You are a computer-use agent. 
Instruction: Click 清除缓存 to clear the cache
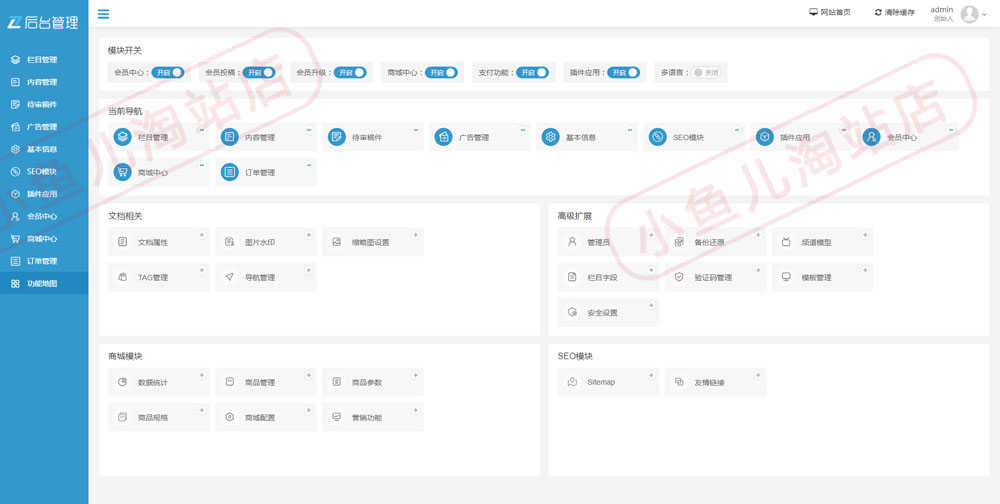click(x=895, y=12)
